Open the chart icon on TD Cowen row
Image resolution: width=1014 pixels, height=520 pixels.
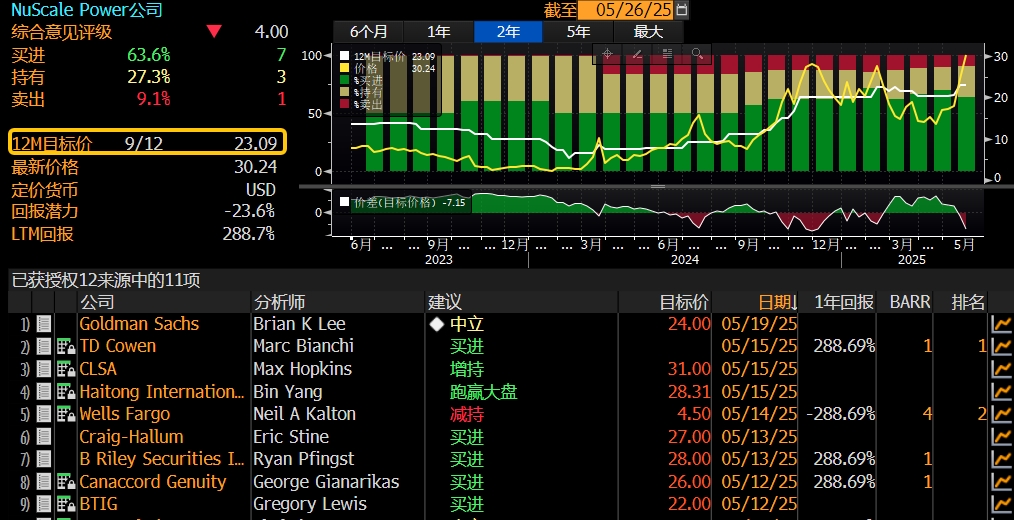[1002, 347]
